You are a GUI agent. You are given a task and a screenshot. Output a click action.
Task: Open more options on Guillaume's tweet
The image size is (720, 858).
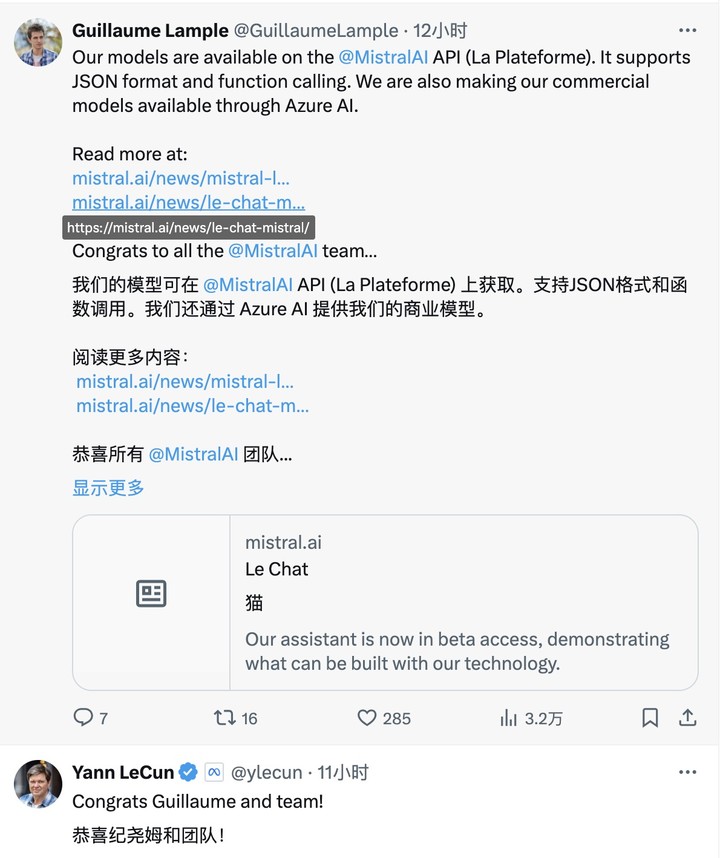(687, 31)
